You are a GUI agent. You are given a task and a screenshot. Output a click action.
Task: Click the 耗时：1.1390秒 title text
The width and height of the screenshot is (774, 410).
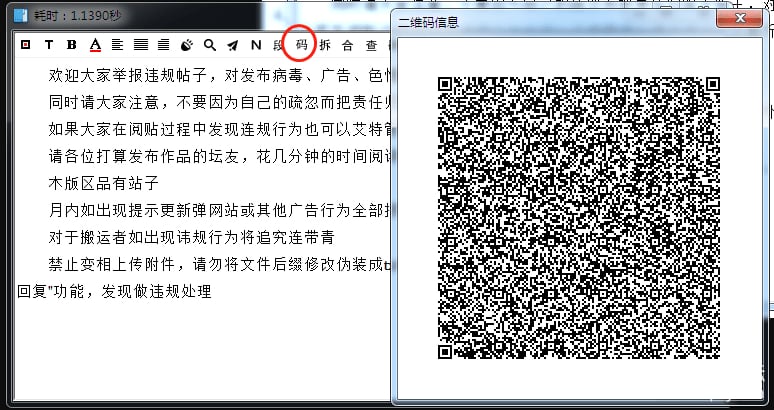(x=77, y=16)
